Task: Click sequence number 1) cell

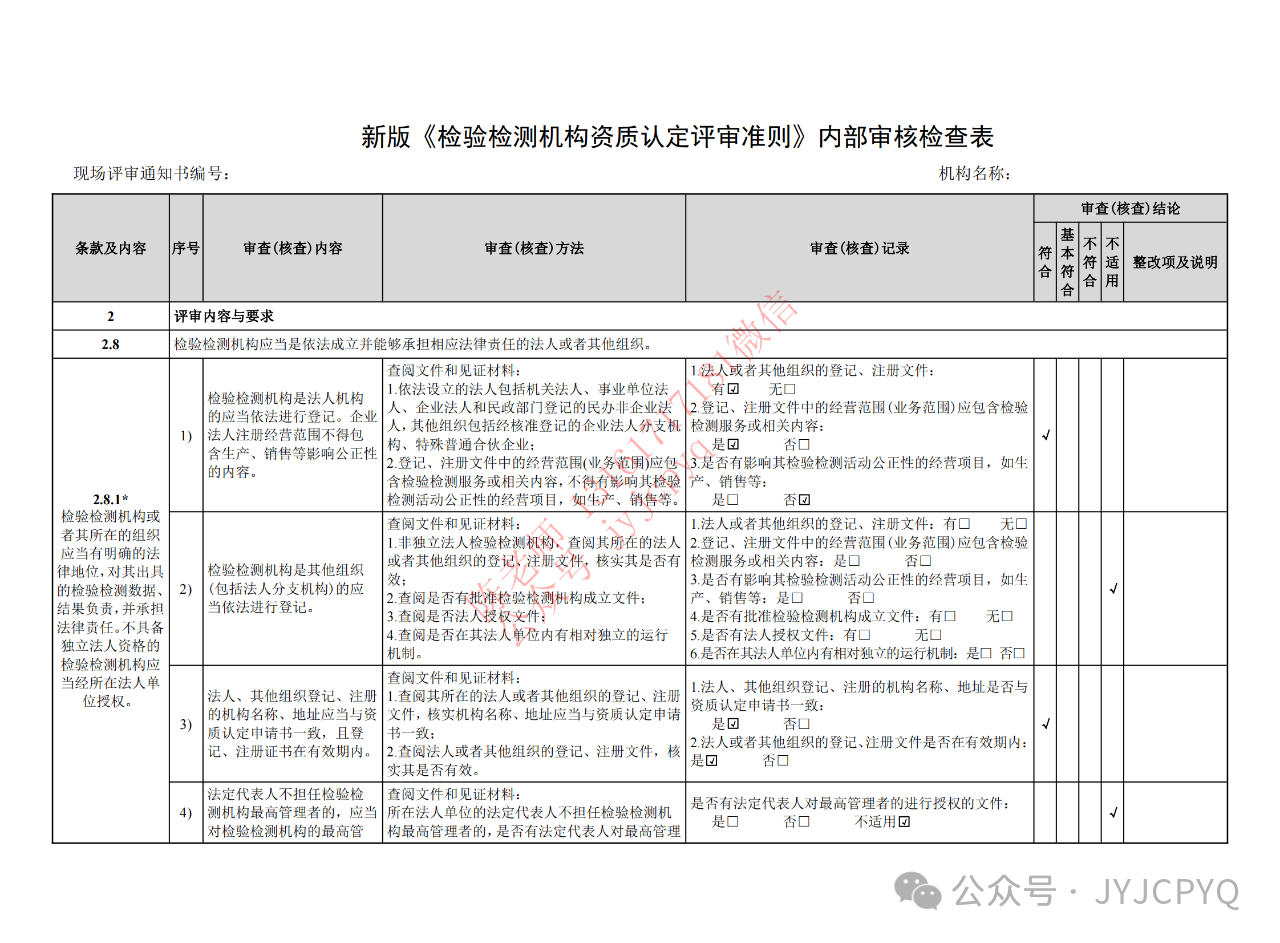Action: point(186,435)
